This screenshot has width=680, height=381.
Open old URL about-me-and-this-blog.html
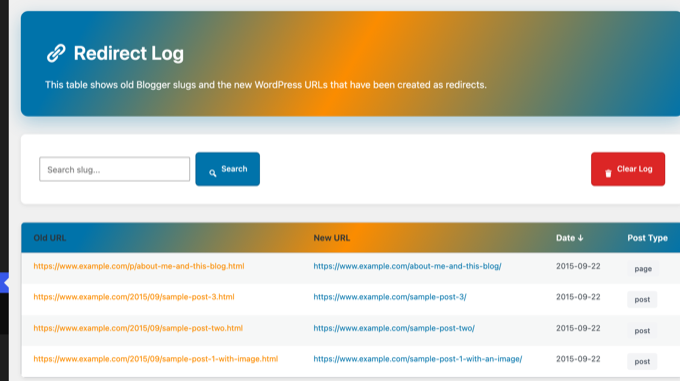coord(139,266)
